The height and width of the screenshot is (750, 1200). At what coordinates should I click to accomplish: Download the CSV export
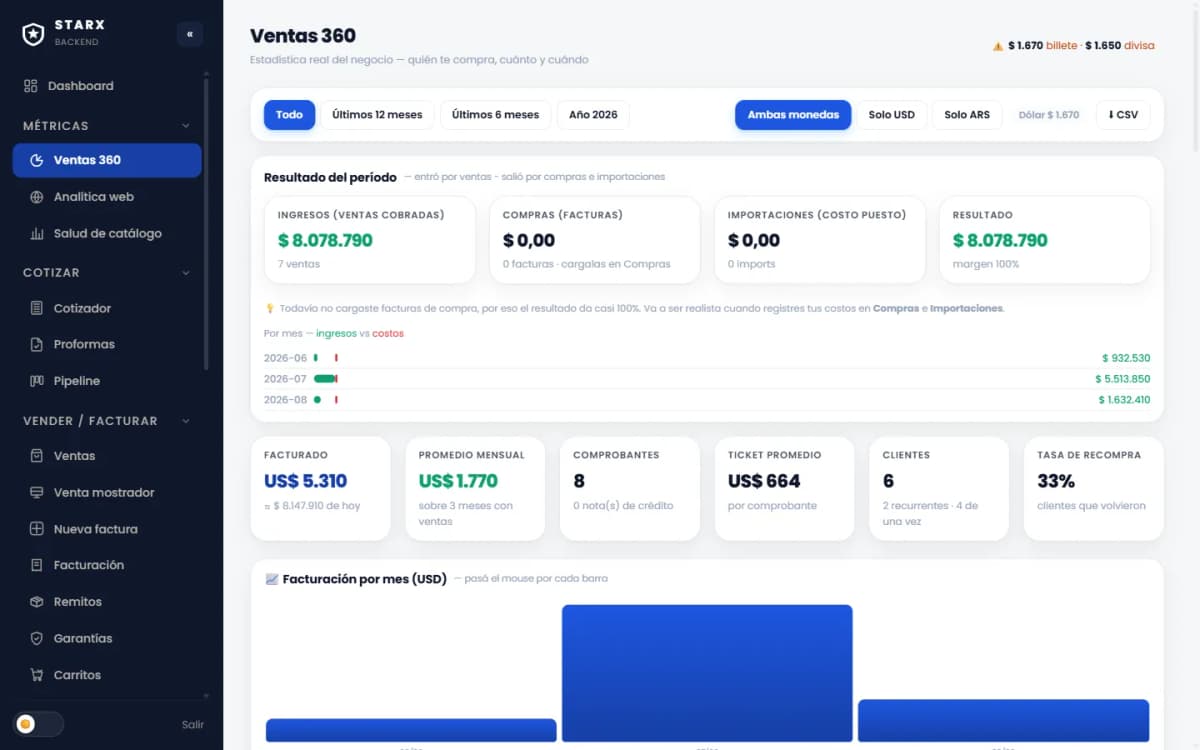pos(1123,115)
